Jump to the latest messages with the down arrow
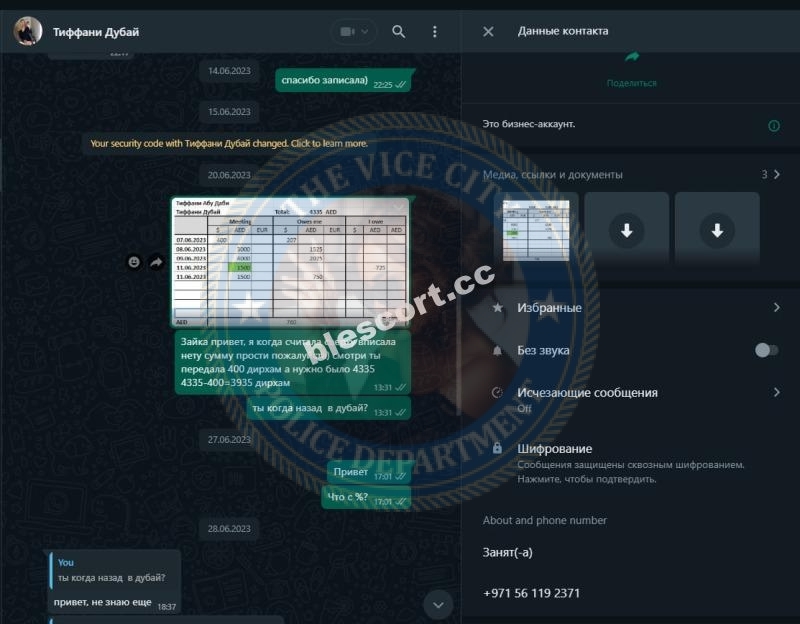This screenshot has height=624, width=800. [x=438, y=605]
